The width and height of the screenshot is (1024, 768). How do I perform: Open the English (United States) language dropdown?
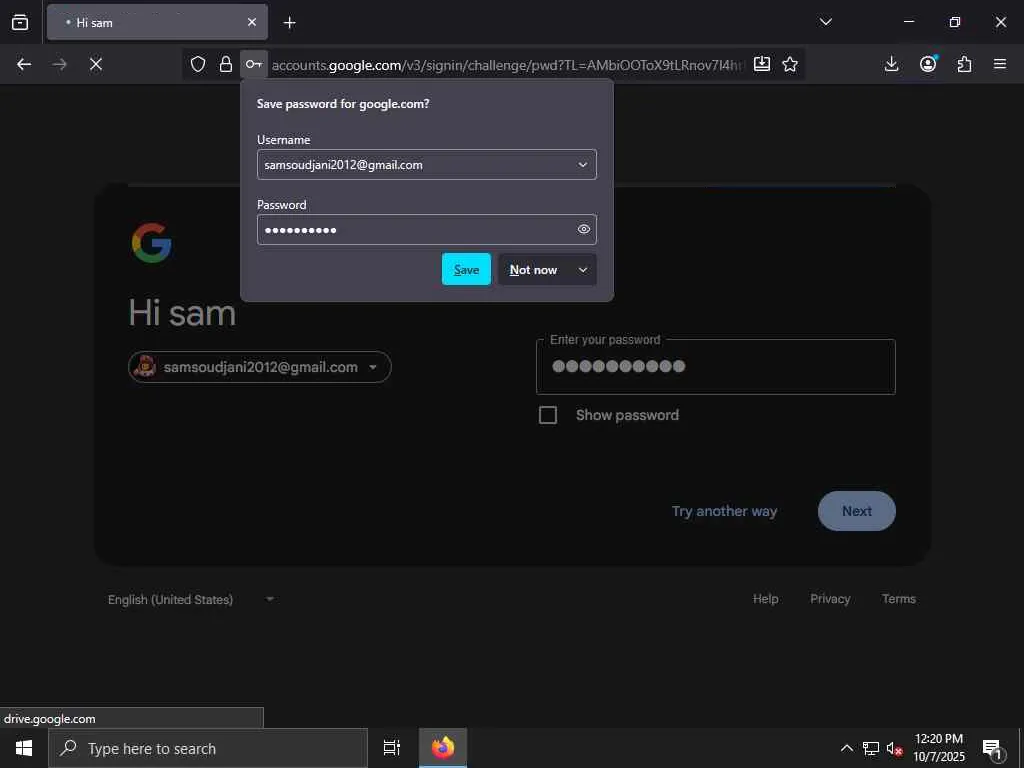(191, 600)
